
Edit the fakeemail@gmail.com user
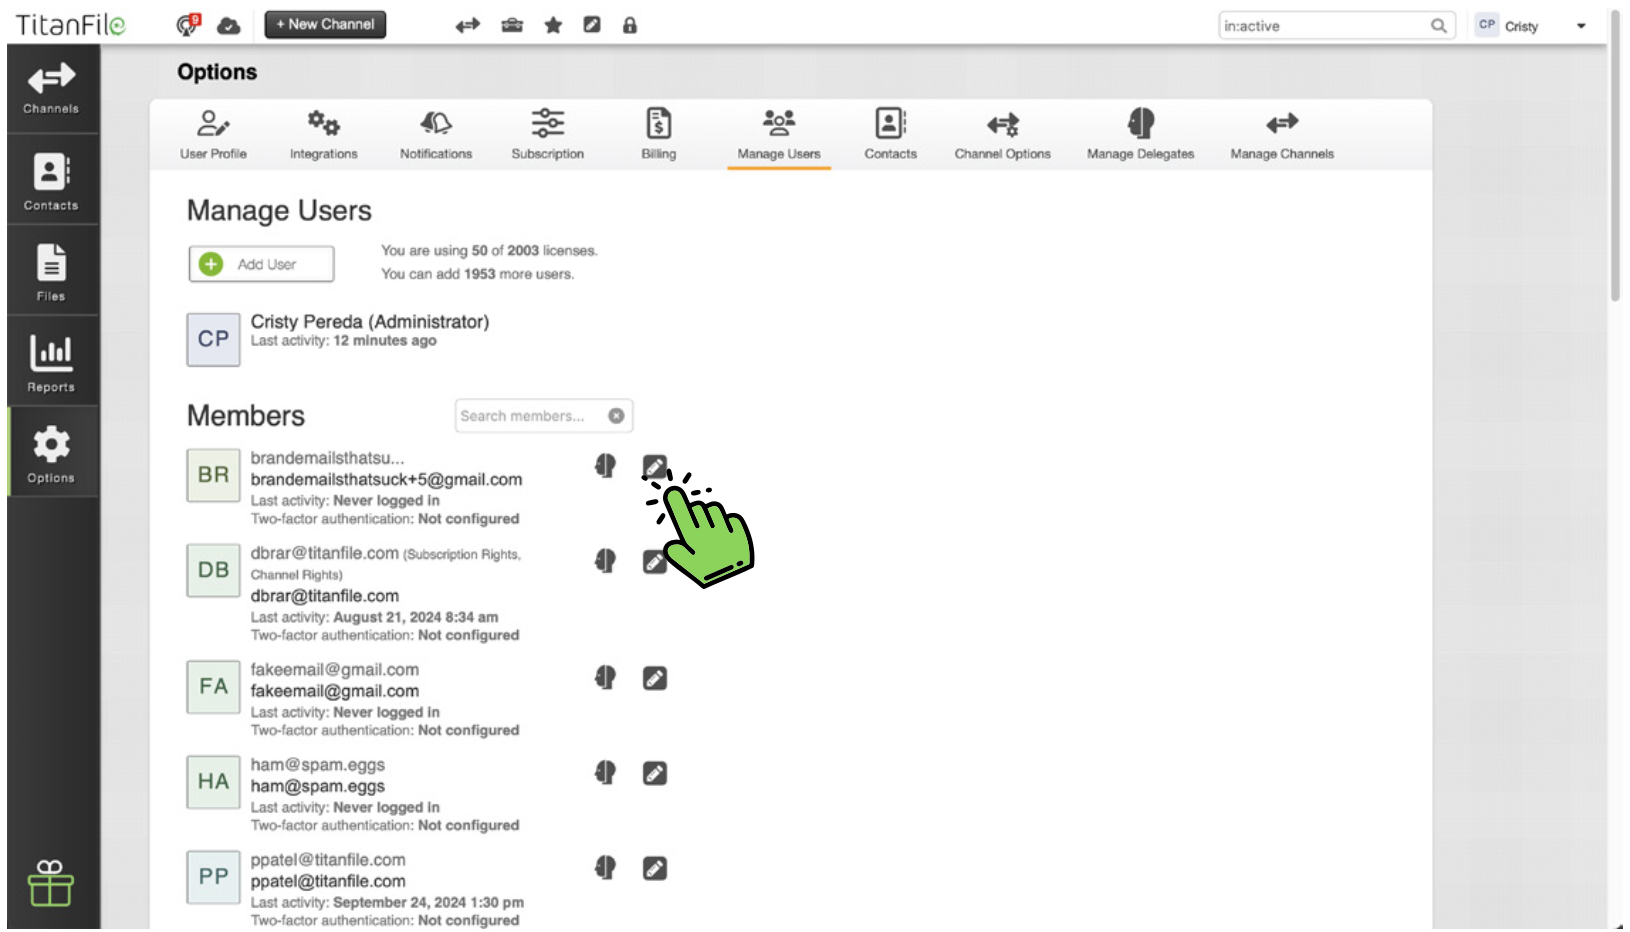pos(655,679)
